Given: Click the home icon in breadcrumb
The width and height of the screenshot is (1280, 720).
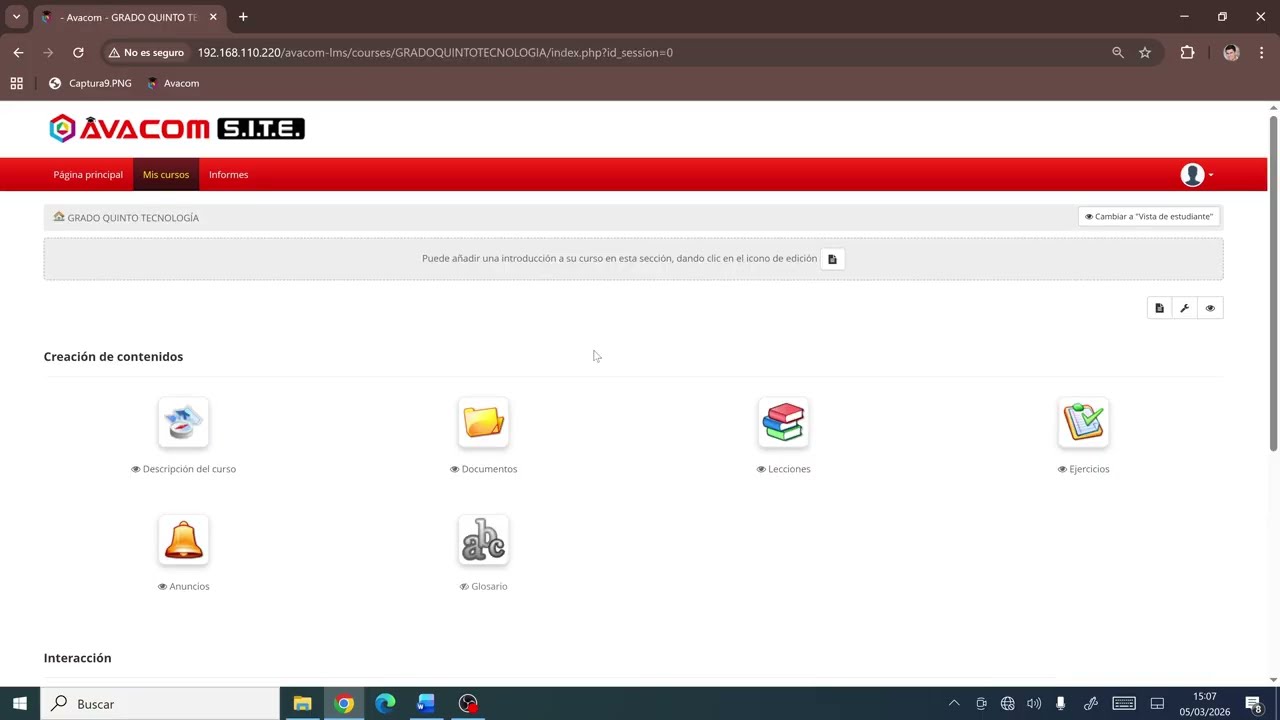Looking at the screenshot, I should click(59, 217).
